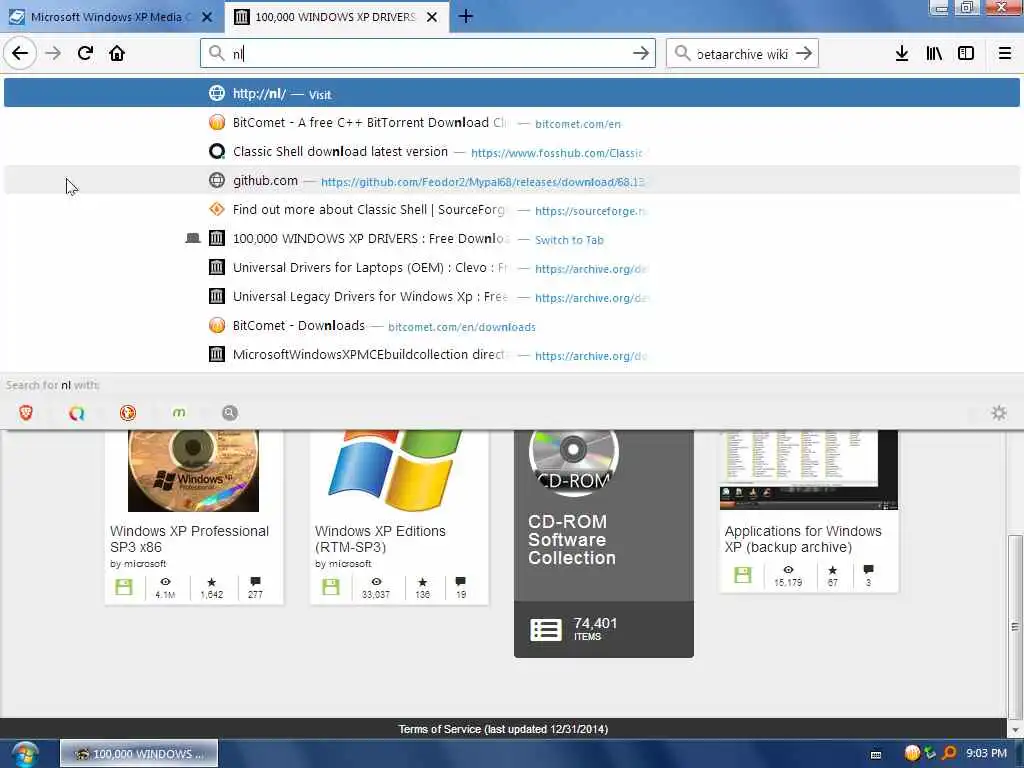
Task: Click the 9:03 PM clock
Action: pos(986,753)
